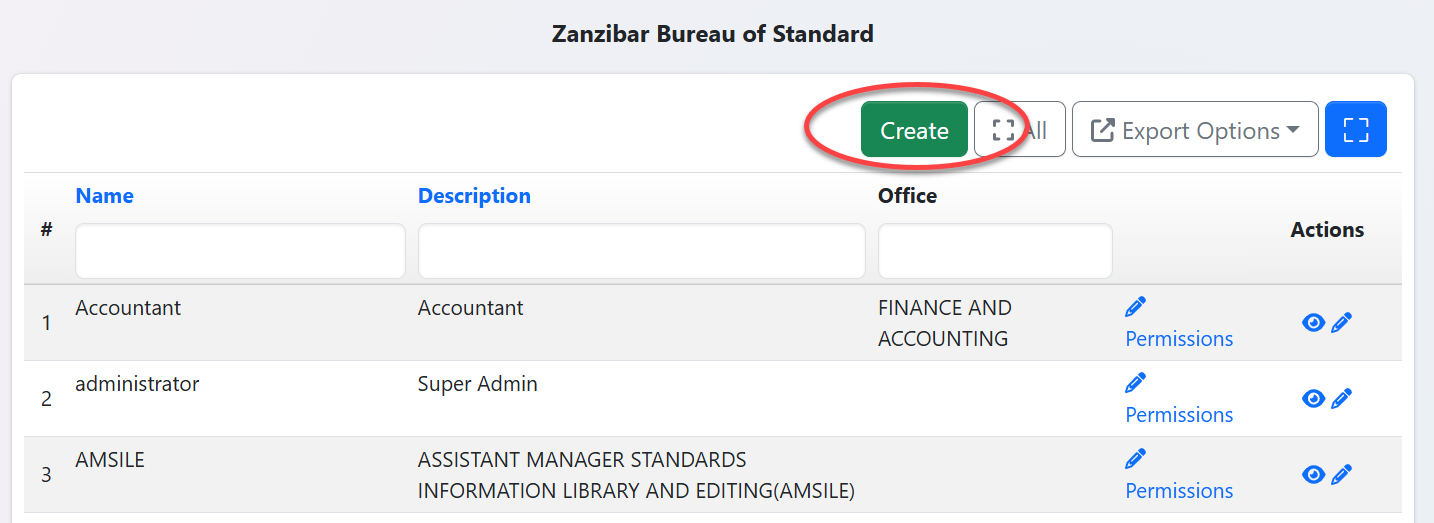Click the Export Options caret arrow
Image resolution: width=1434 pixels, height=523 pixels.
point(1293,130)
